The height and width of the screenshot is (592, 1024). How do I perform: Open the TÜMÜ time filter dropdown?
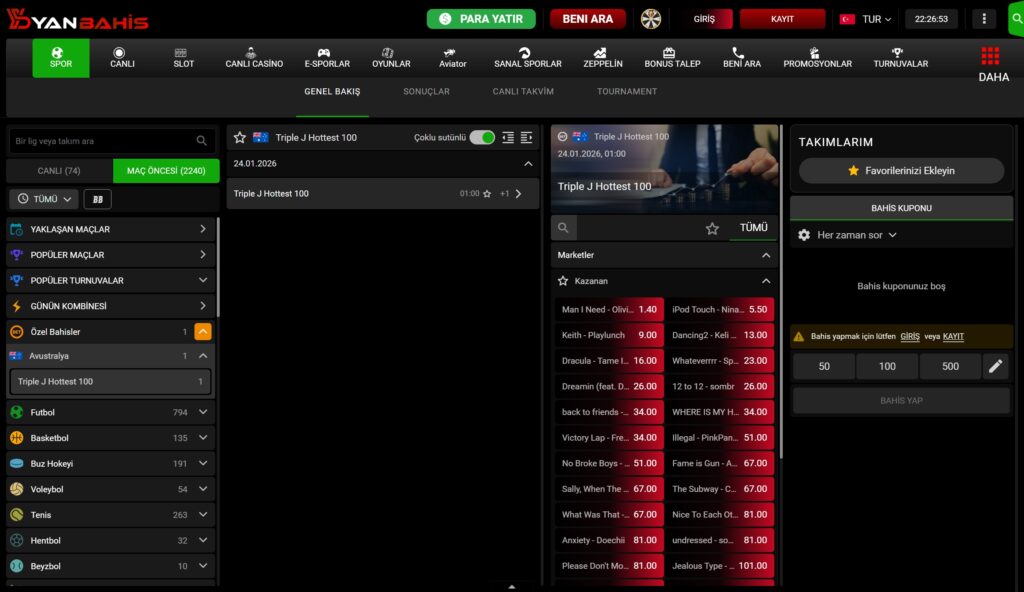coord(44,199)
